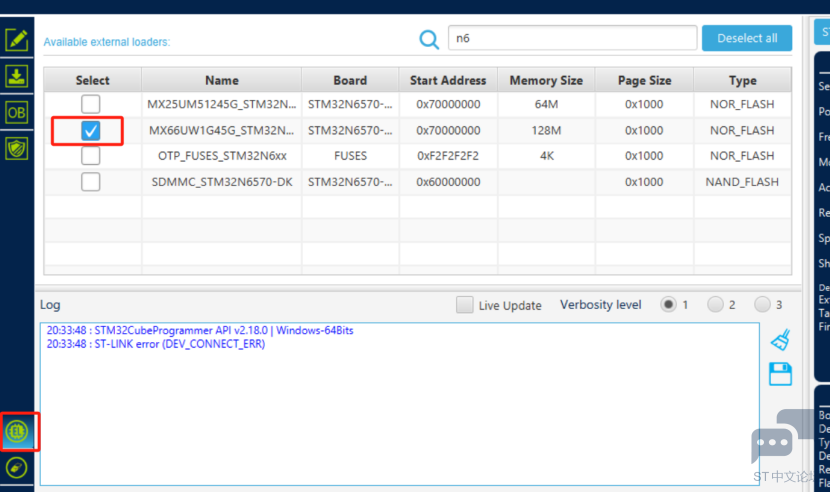
Task: Click the MX66UW1G45G_STM32N... name cell
Action: point(222,130)
